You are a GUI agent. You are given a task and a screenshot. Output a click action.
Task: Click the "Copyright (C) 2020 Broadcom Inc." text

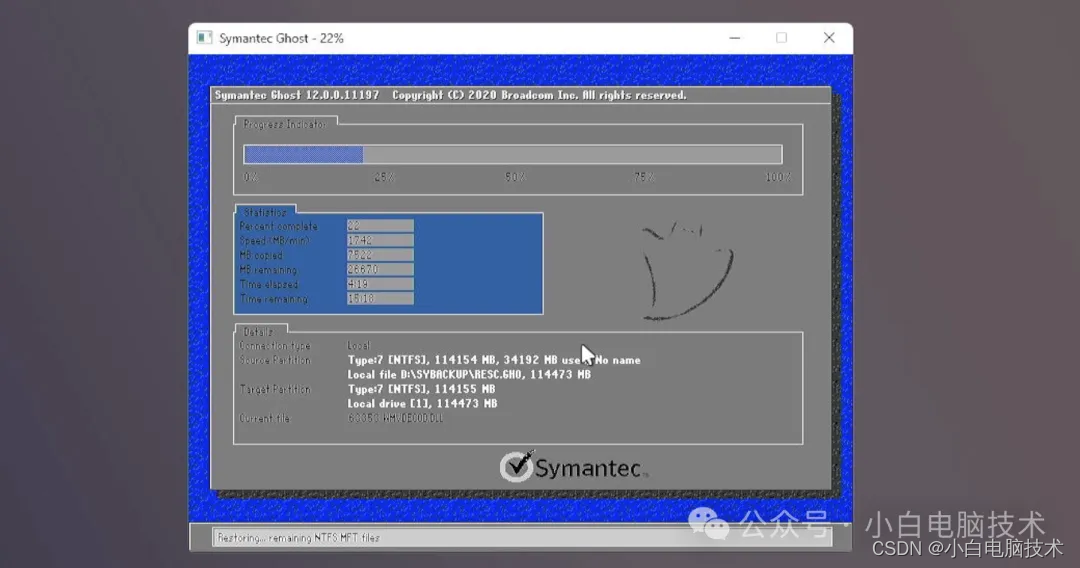point(486,95)
